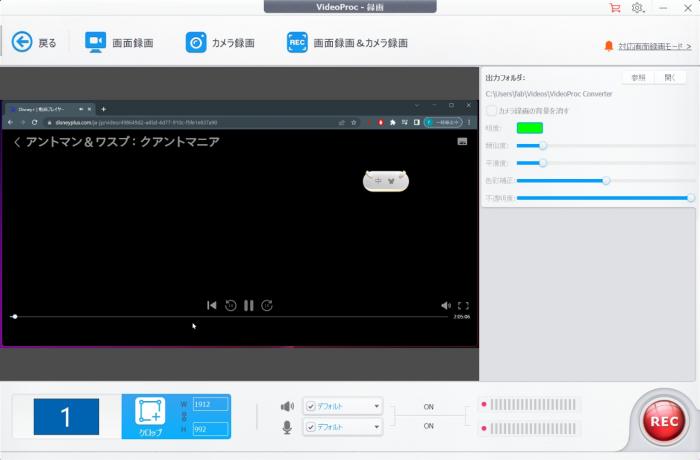
Task: Click the width field showing 1912
Action: (x=210, y=404)
